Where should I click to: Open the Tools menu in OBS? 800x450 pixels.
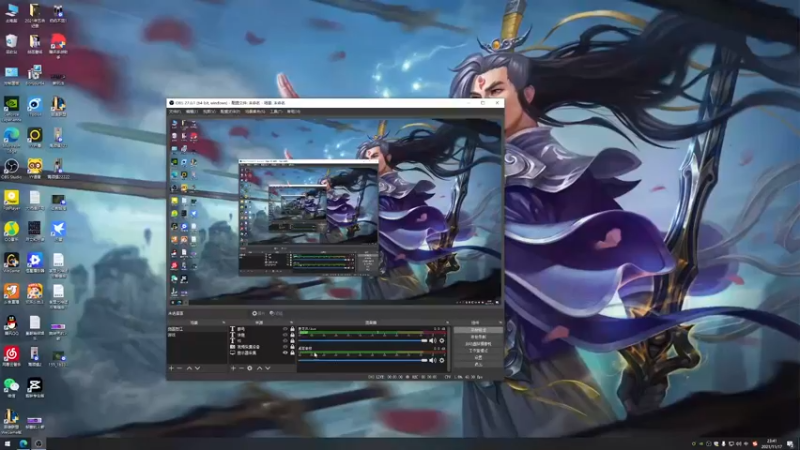click(276, 111)
